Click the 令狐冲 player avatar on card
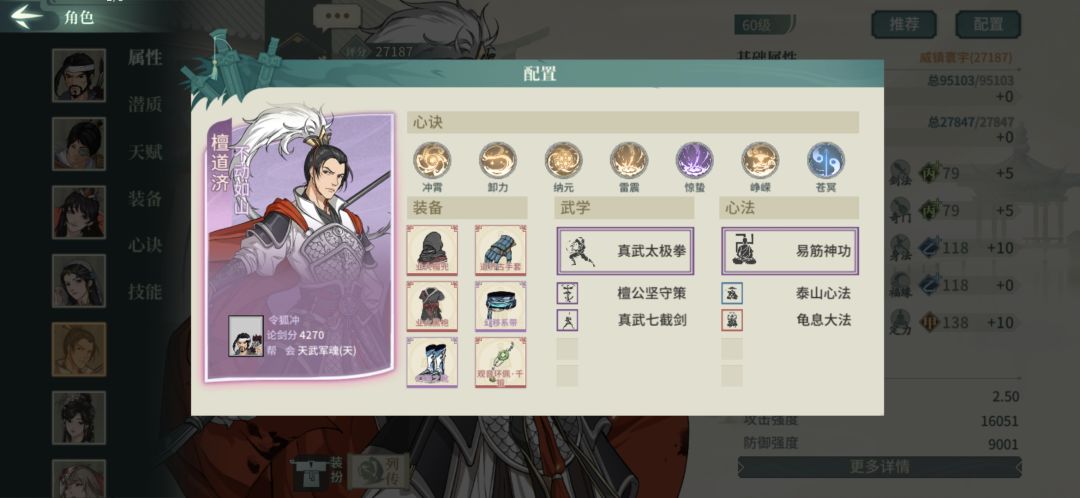 [x=246, y=336]
